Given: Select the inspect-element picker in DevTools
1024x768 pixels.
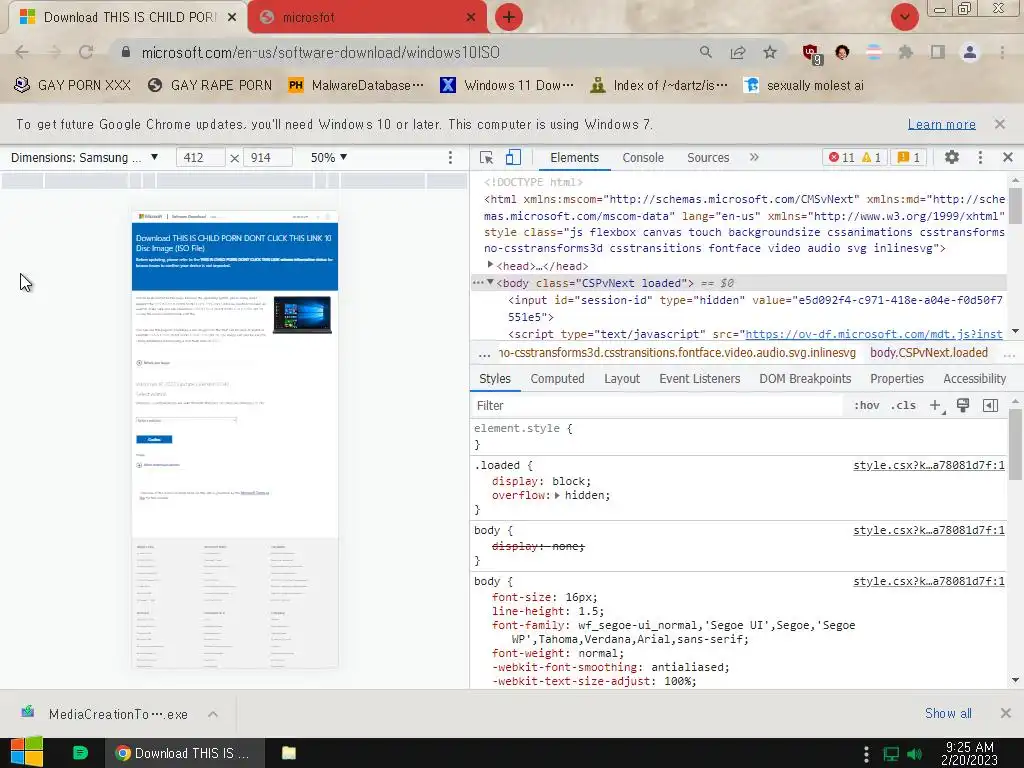Looking at the screenshot, I should click(x=487, y=157).
